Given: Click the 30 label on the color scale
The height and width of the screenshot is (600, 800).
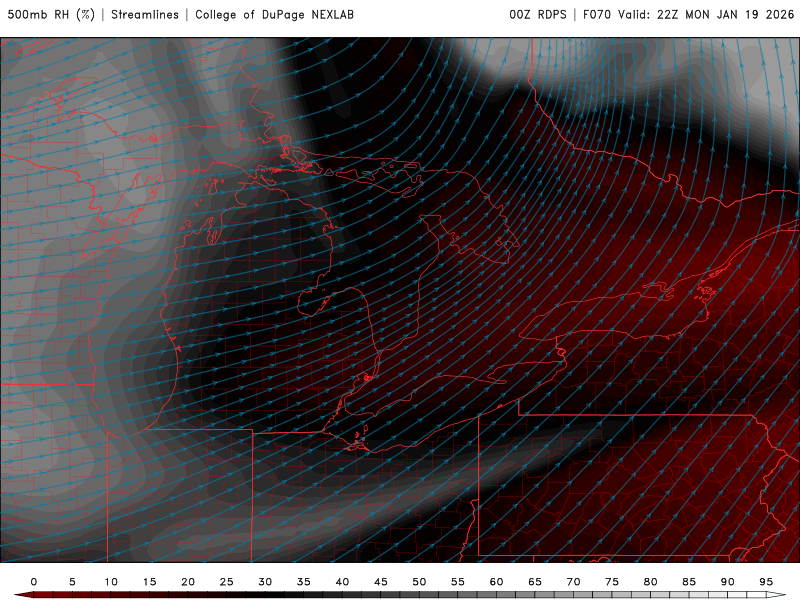Looking at the screenshot, I should click(265, 582).
